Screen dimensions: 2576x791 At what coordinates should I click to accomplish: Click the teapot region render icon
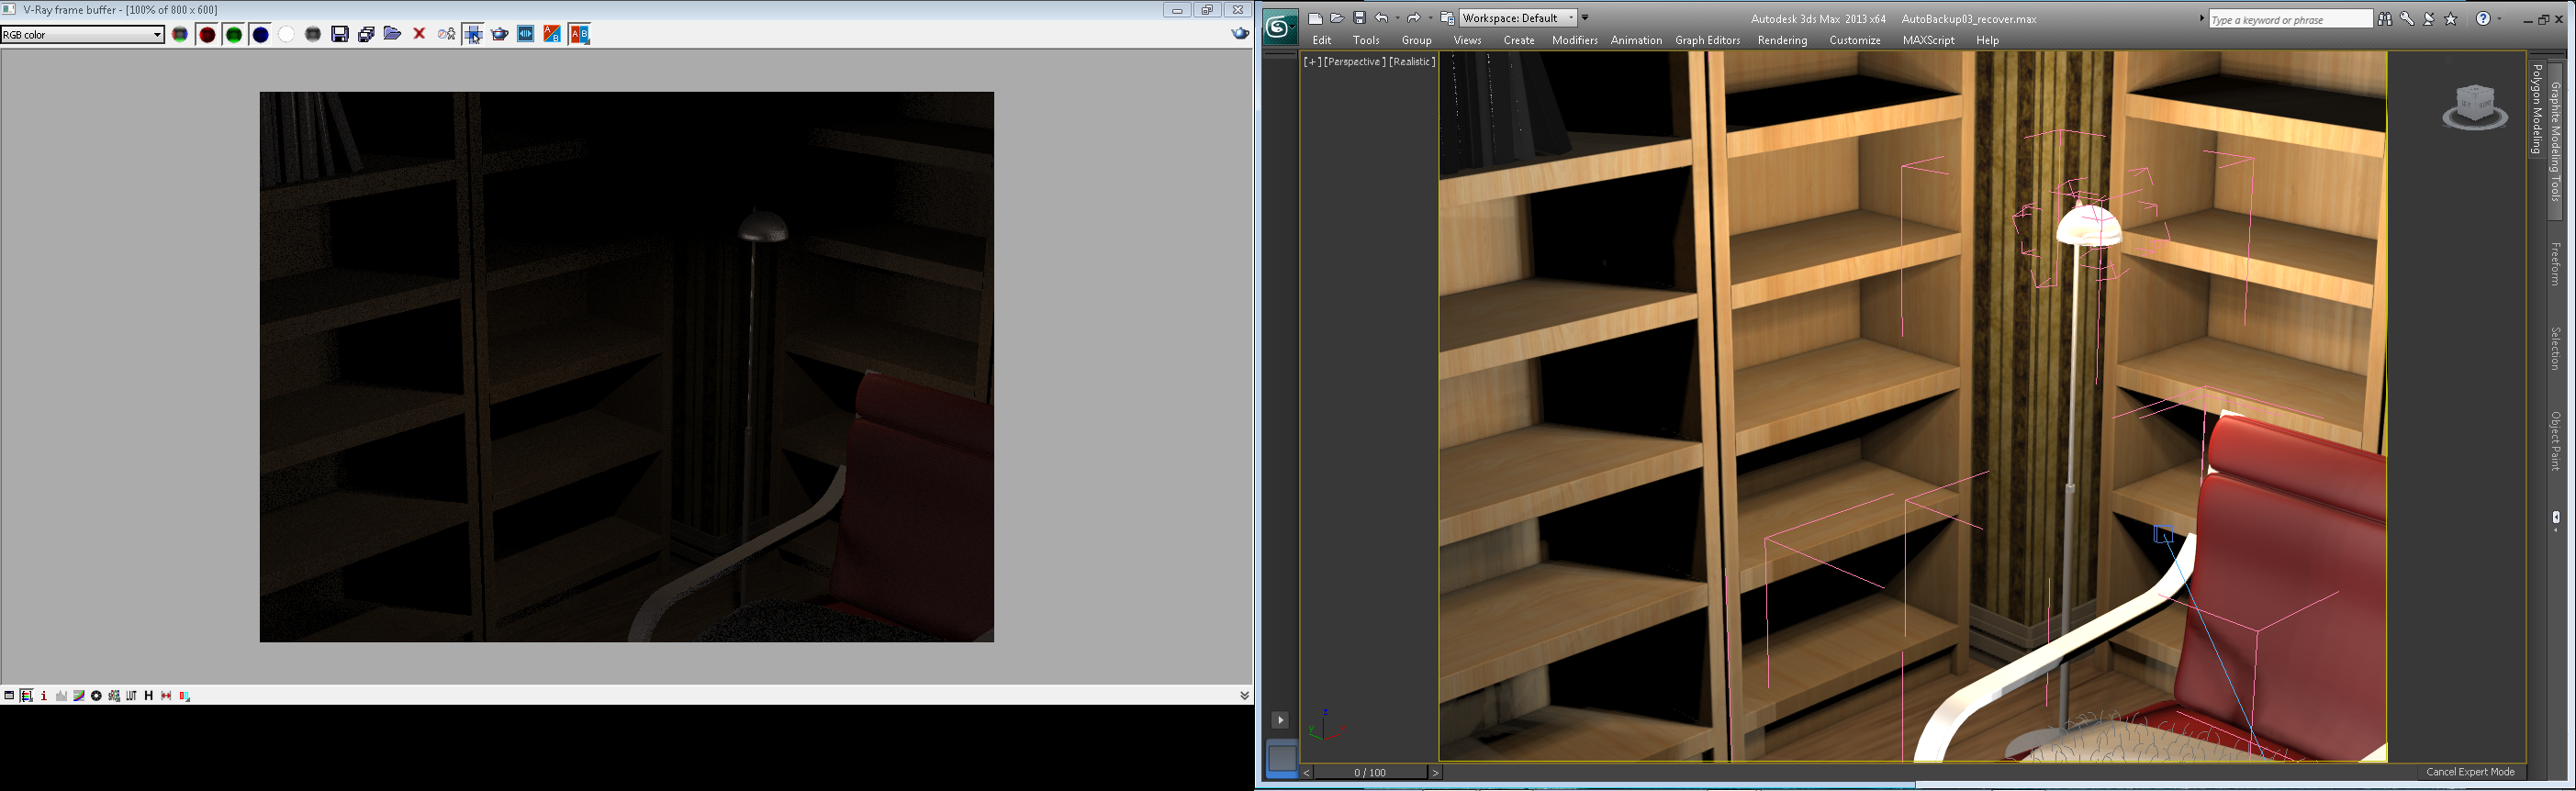(499, 35)
